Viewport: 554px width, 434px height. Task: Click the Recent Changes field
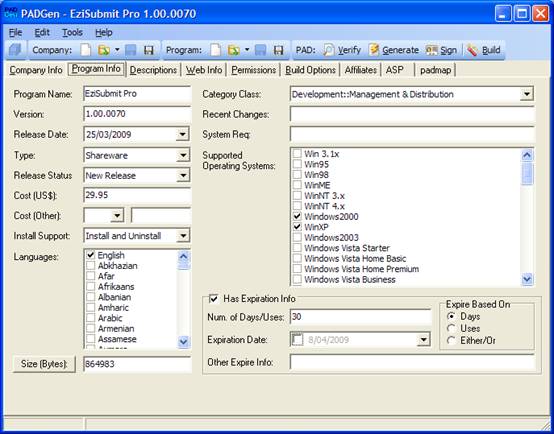[412, 114]
